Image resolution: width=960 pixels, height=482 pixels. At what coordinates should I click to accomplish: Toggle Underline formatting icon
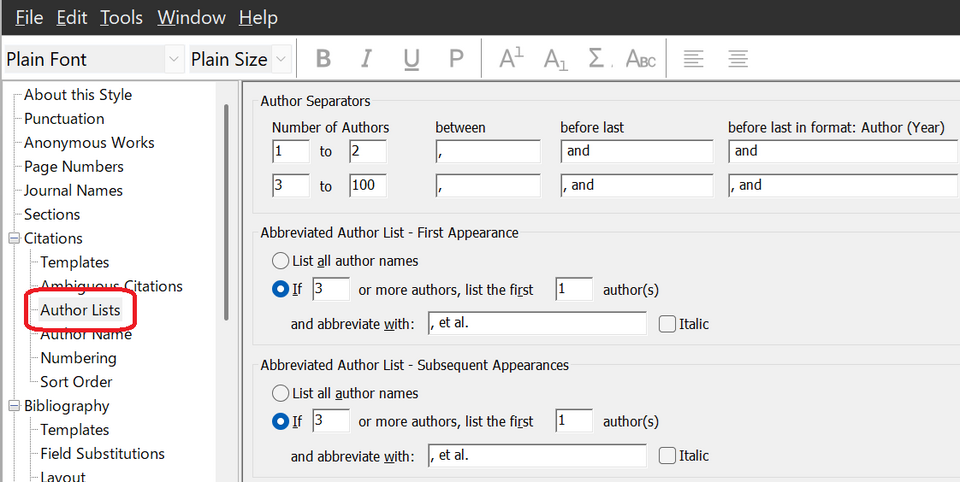(411, 59)
